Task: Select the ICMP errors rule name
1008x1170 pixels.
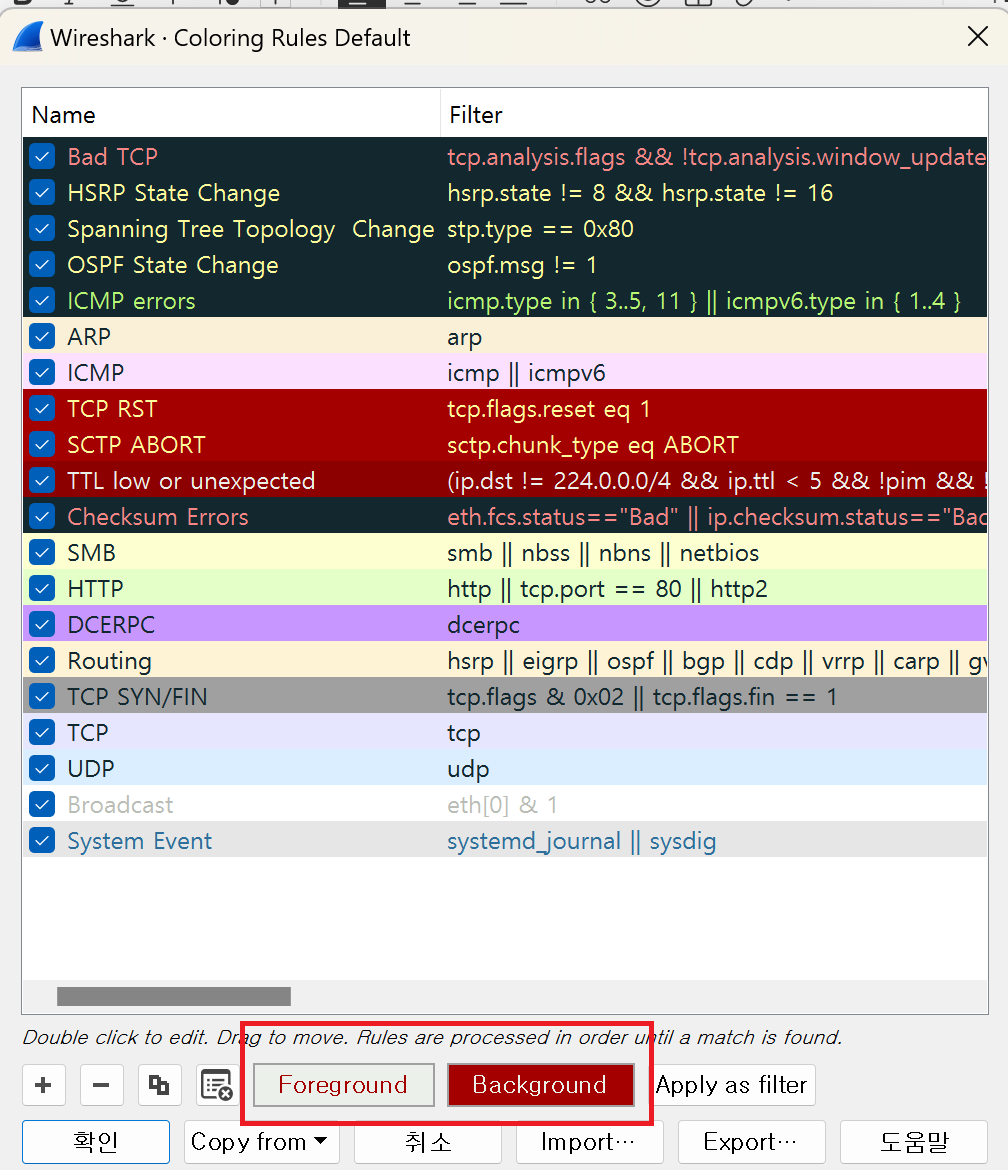Action: [131, 301]
